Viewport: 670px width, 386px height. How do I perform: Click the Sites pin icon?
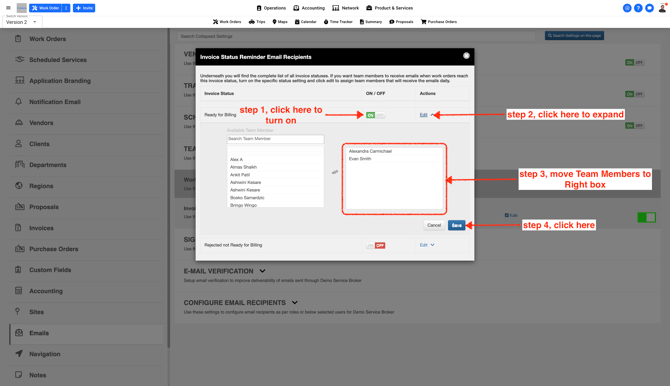point(18,311)
